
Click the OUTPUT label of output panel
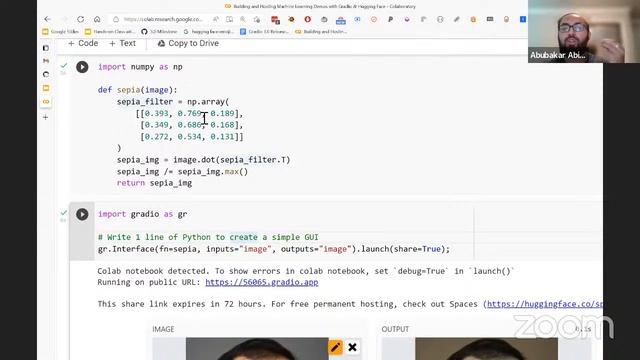click(395, 329)
